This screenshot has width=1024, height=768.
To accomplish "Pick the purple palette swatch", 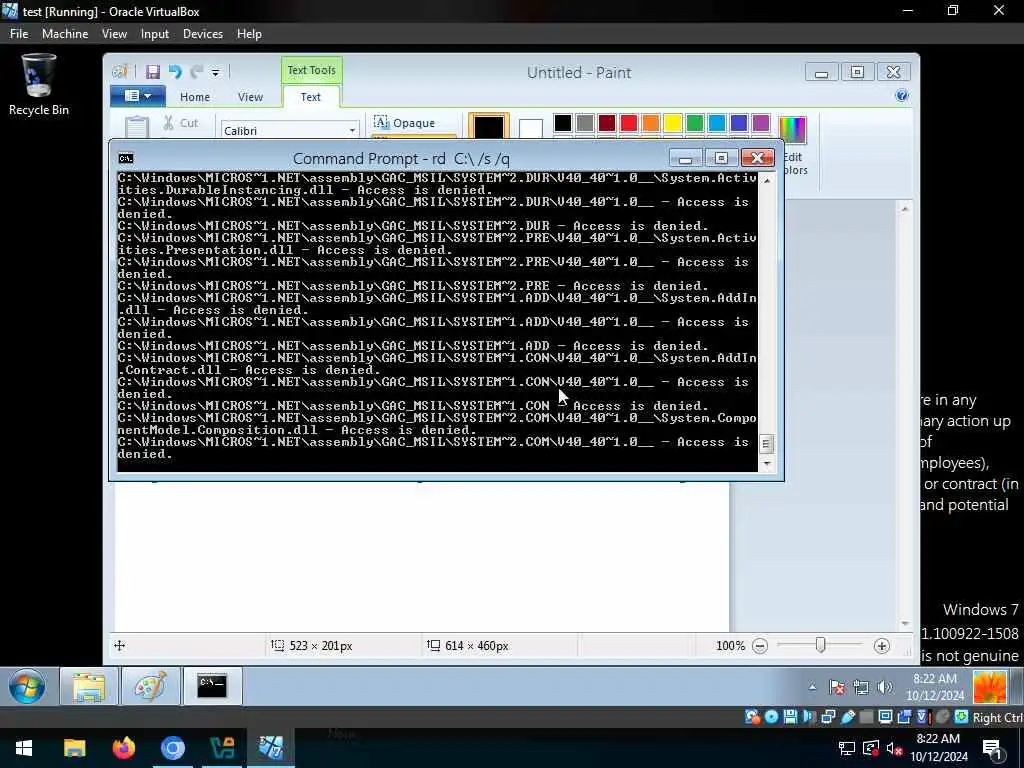I will tap(761, 123).
